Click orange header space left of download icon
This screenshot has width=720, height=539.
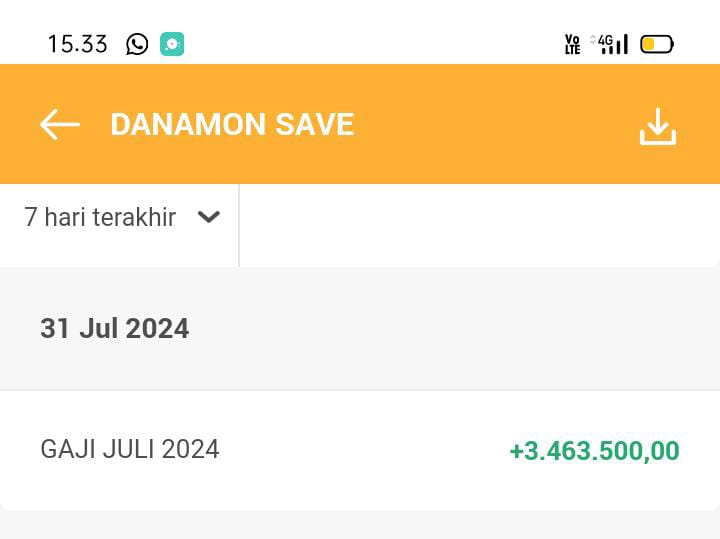coord(496,124)
